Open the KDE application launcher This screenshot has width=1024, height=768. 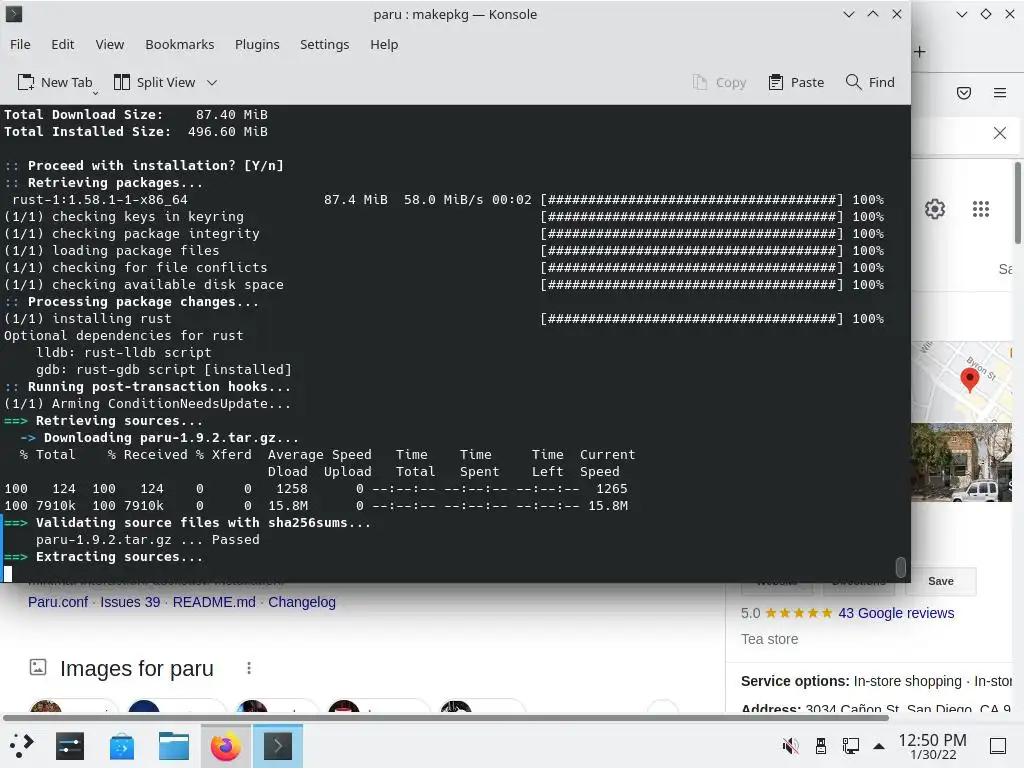coord(22,746)
